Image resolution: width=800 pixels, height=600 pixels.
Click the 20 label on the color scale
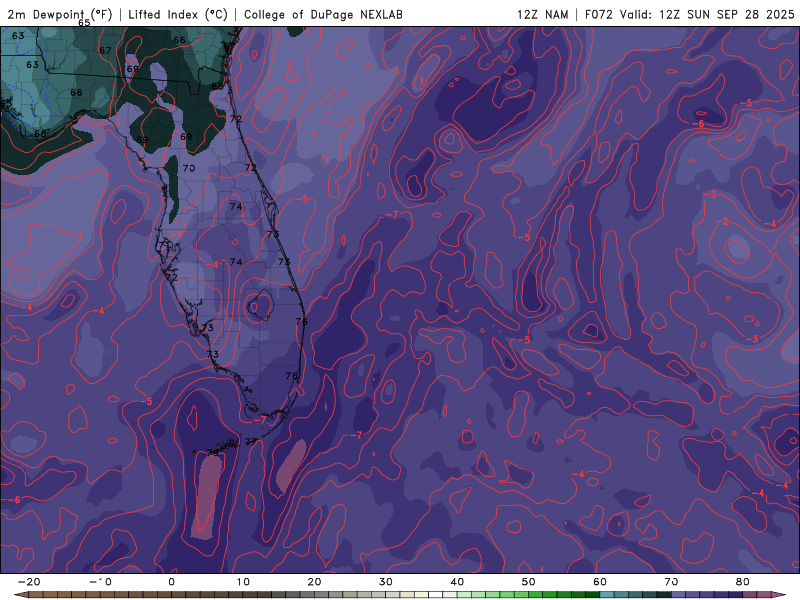tap(314, 582)
